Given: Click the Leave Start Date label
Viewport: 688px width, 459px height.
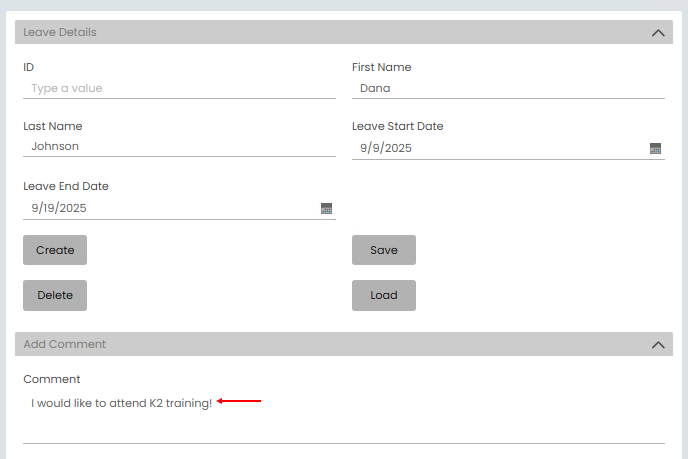Looking at the screenshot, I should point(398,126).
